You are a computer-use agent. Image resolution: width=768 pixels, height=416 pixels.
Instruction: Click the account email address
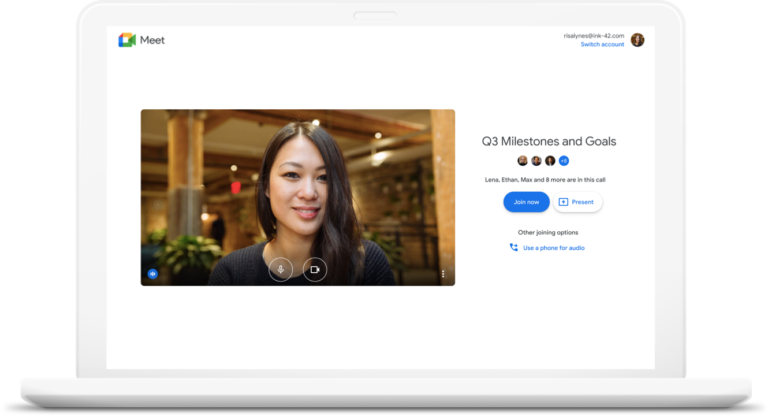point(593,36)
